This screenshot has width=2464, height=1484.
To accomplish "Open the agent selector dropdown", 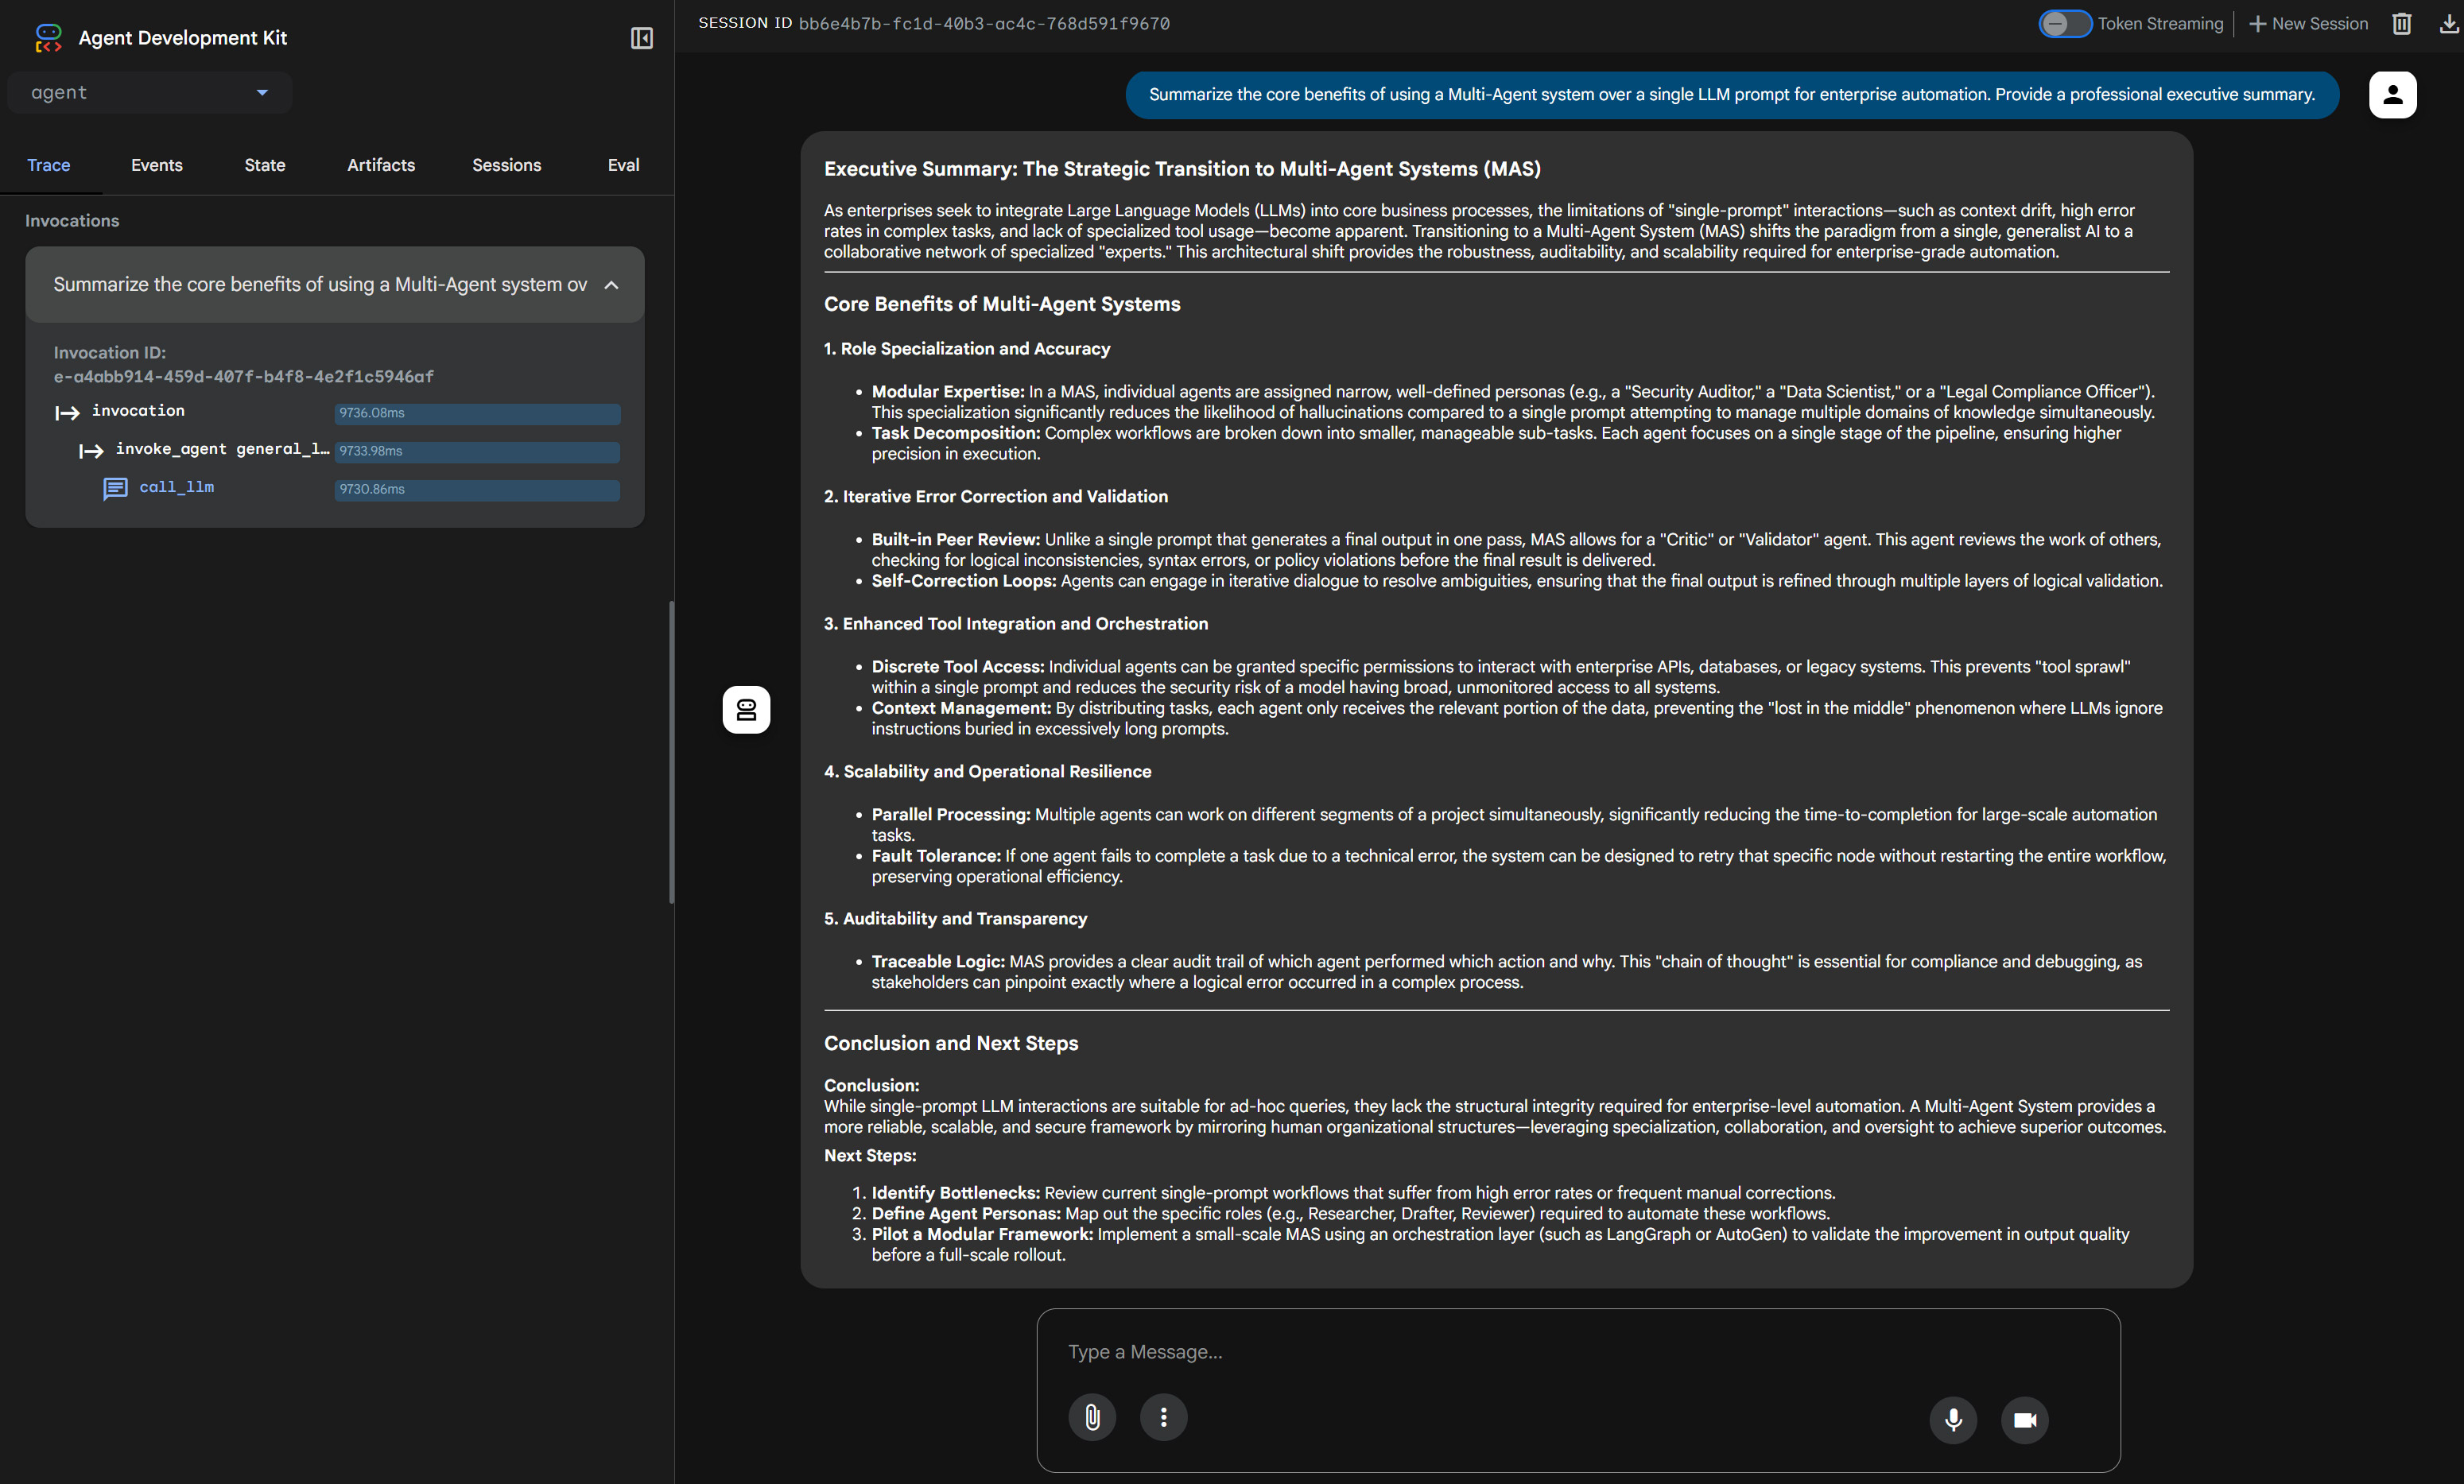I will click(150, 93).
